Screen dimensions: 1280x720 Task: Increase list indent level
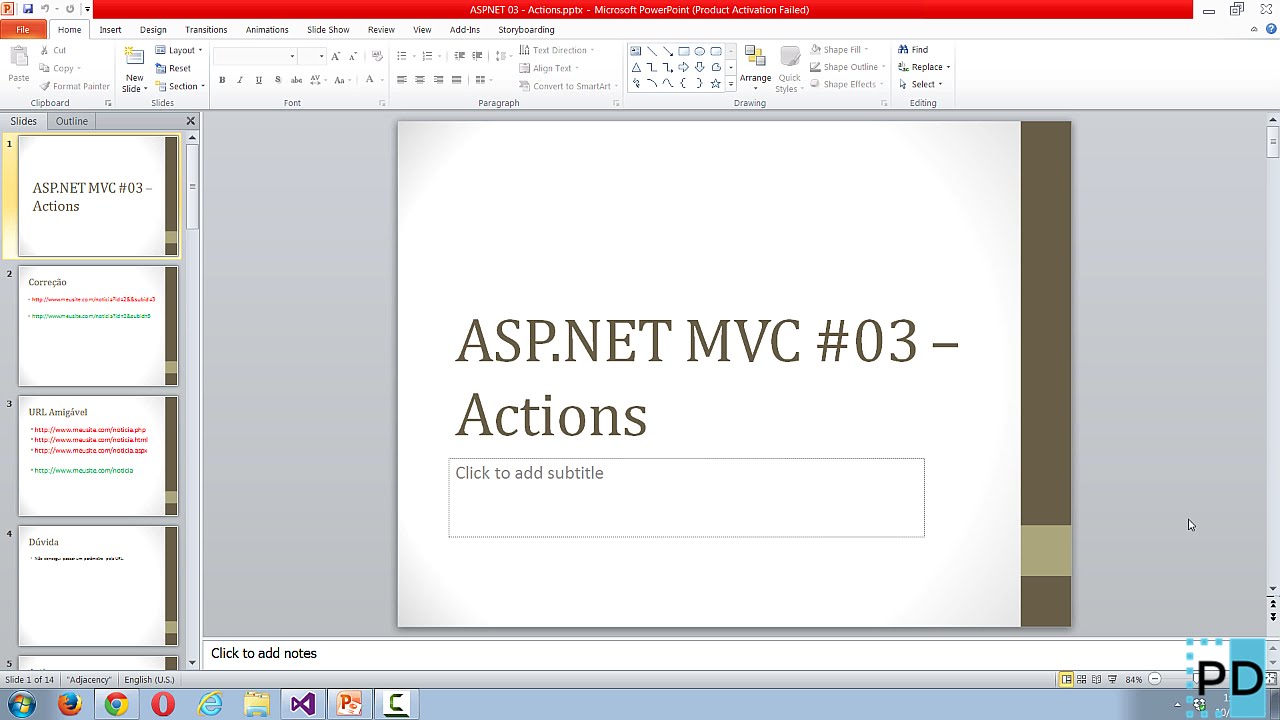click(x=477, y=56)
